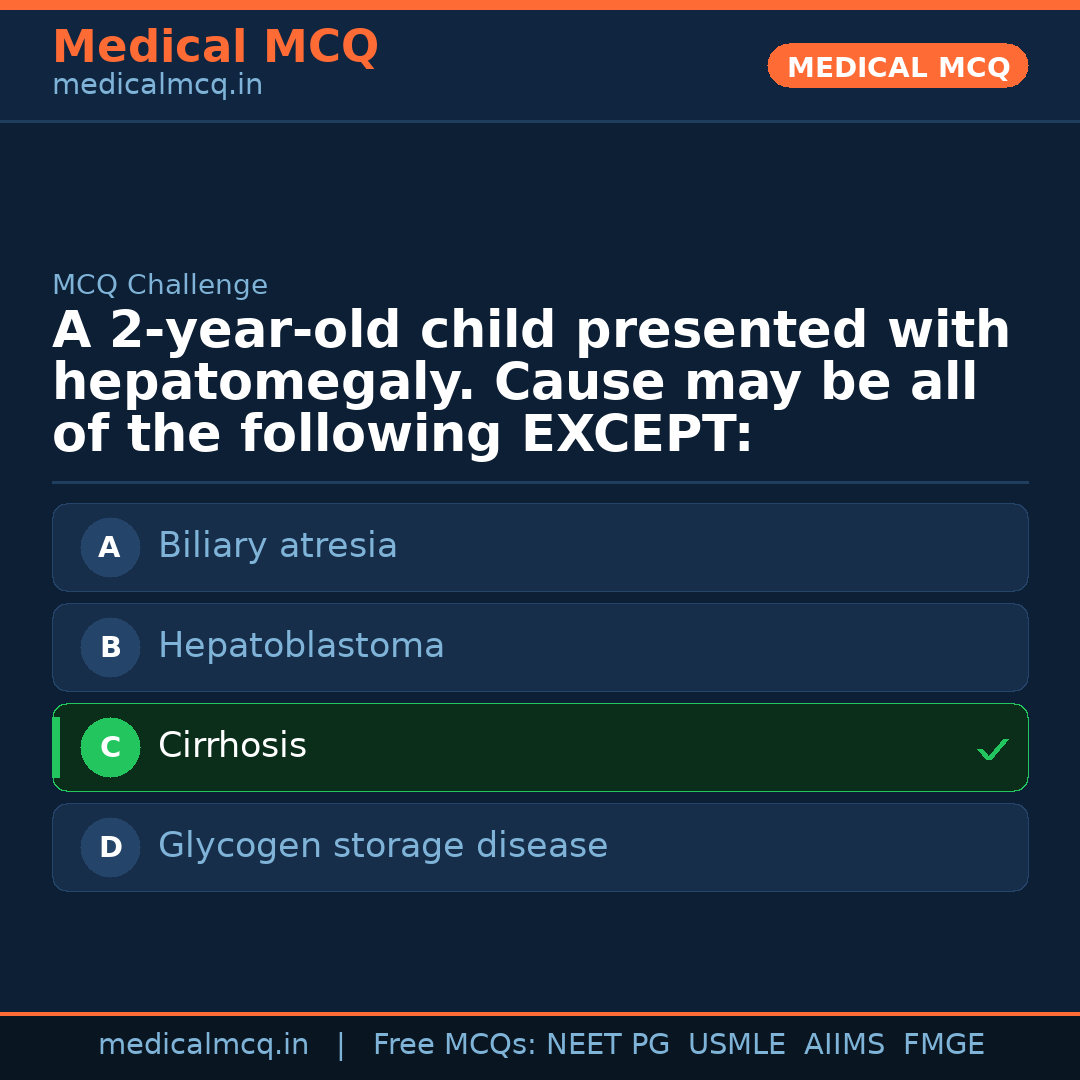Click FMGE in the footer
The width and height of the screenshot is (1080, 1080).
(943, 1045)
